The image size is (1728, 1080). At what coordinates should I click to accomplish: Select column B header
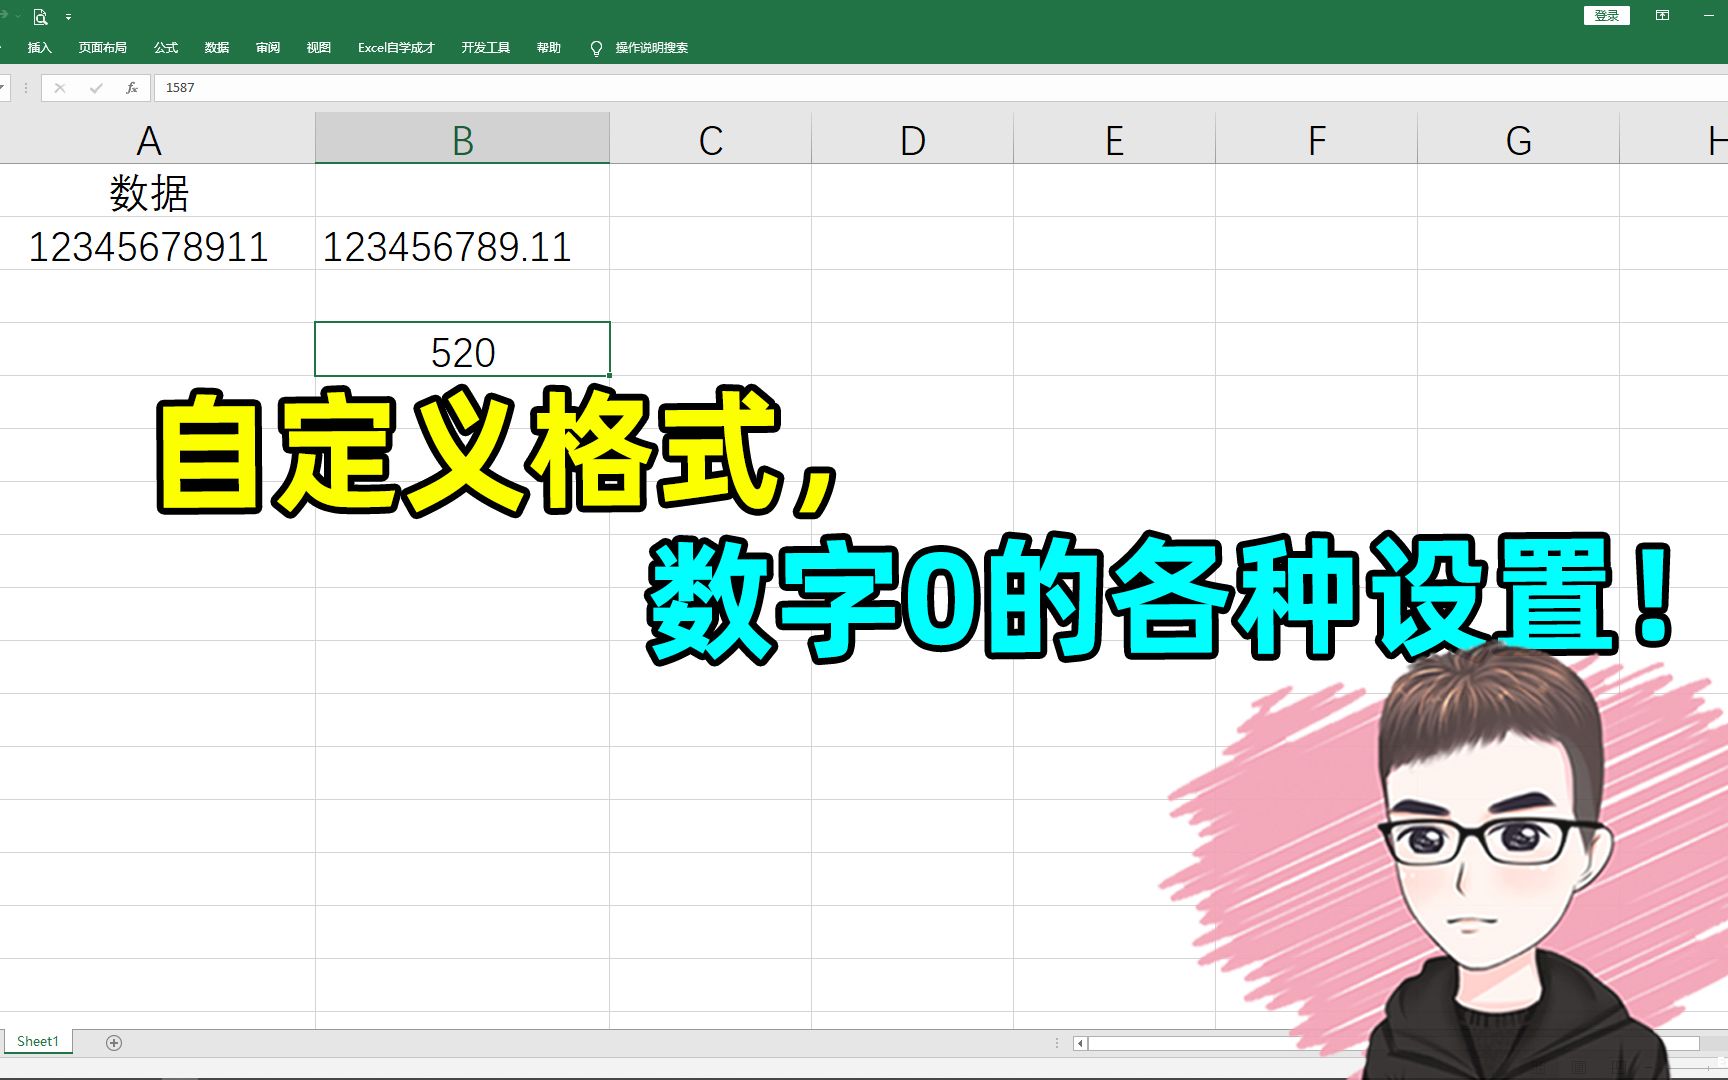click(x=462, y=140)
